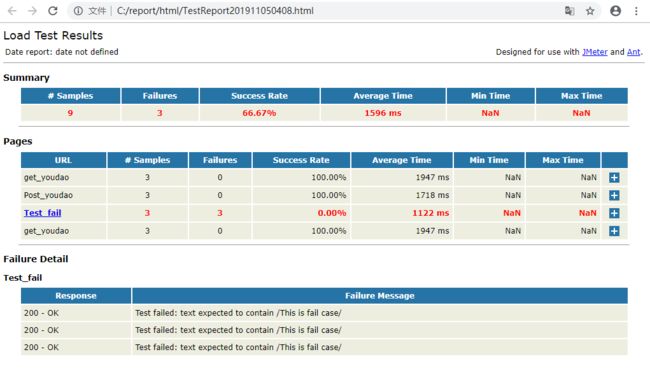Go back to the previous page
The height and width of the screenshot is (380, 650).
coord(12,11)
